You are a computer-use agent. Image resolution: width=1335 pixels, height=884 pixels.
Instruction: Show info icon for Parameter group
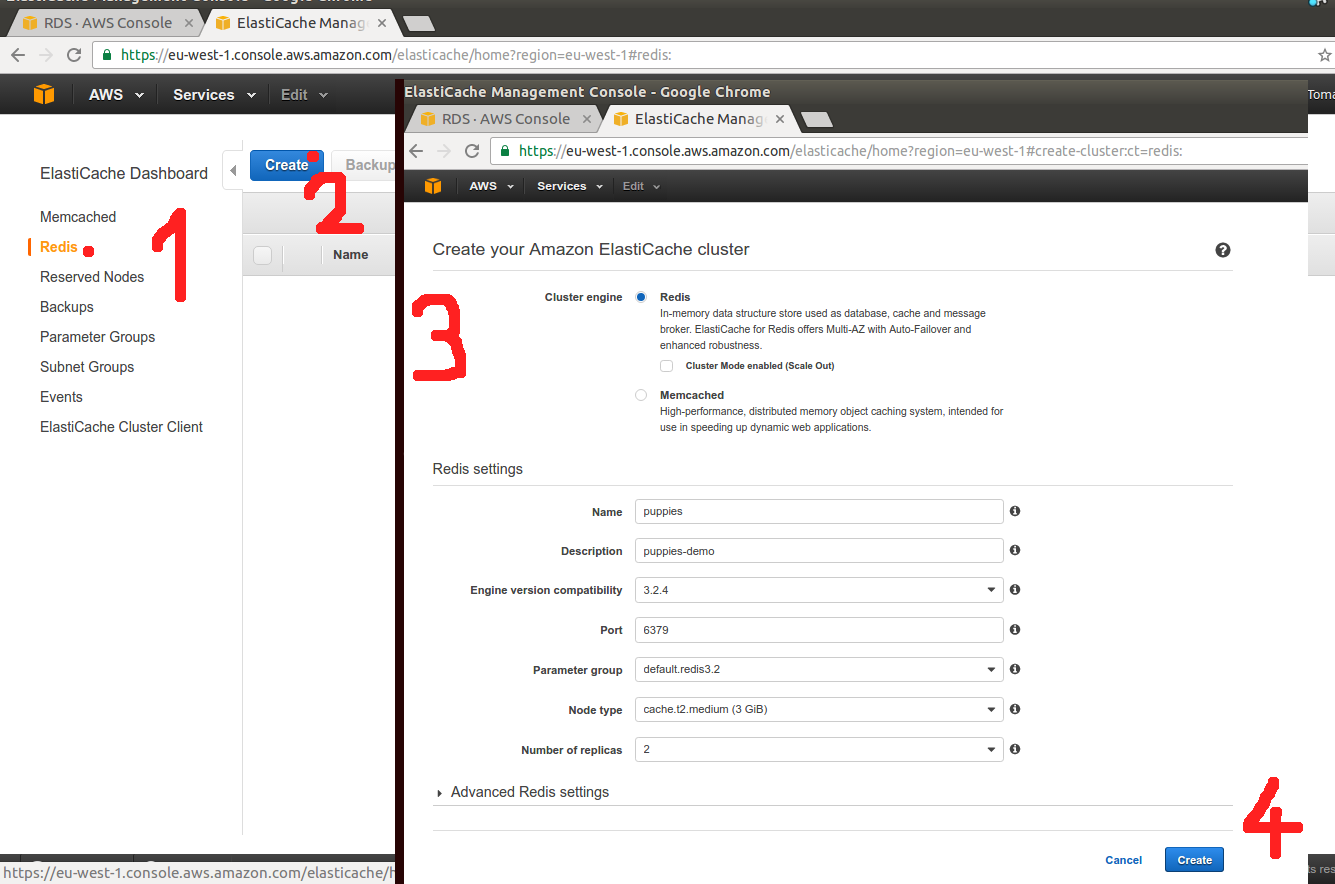click(1015, 669)
